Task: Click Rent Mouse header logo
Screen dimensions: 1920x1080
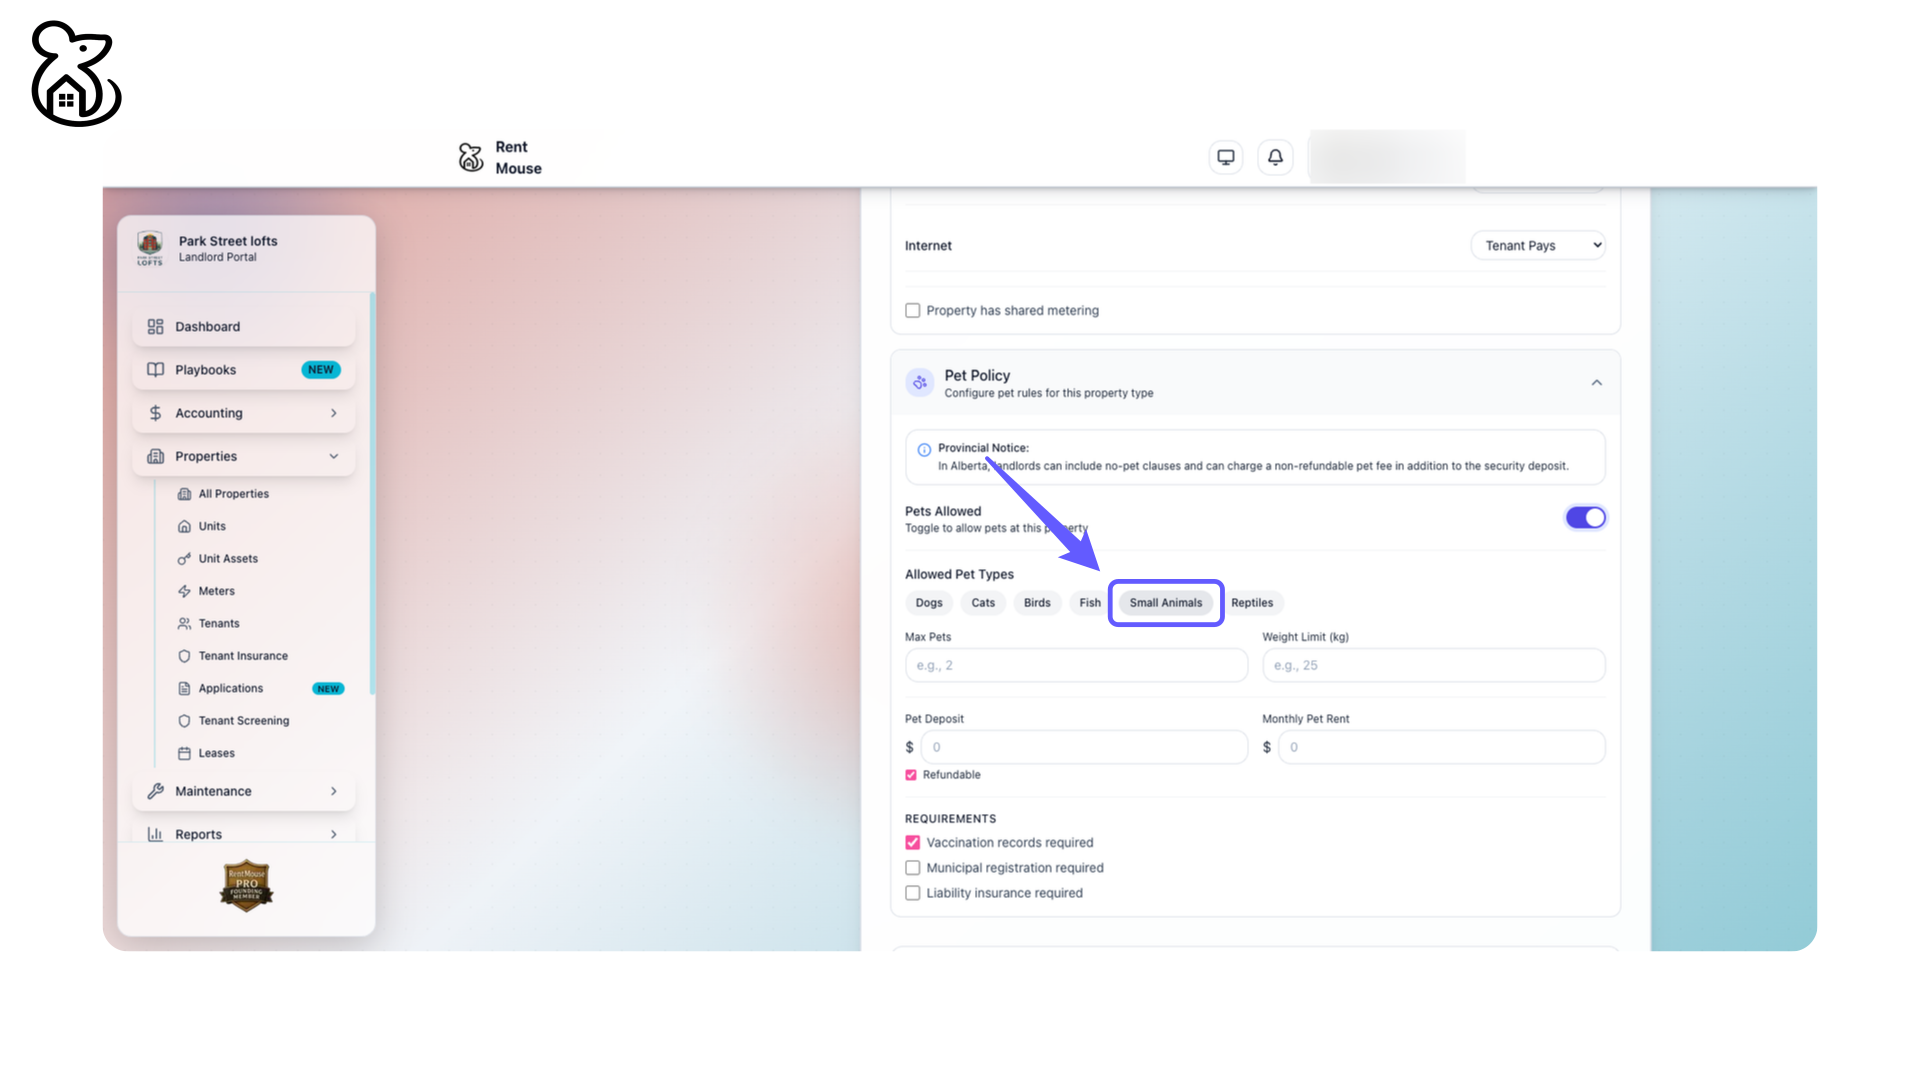Action: (500, 157)
